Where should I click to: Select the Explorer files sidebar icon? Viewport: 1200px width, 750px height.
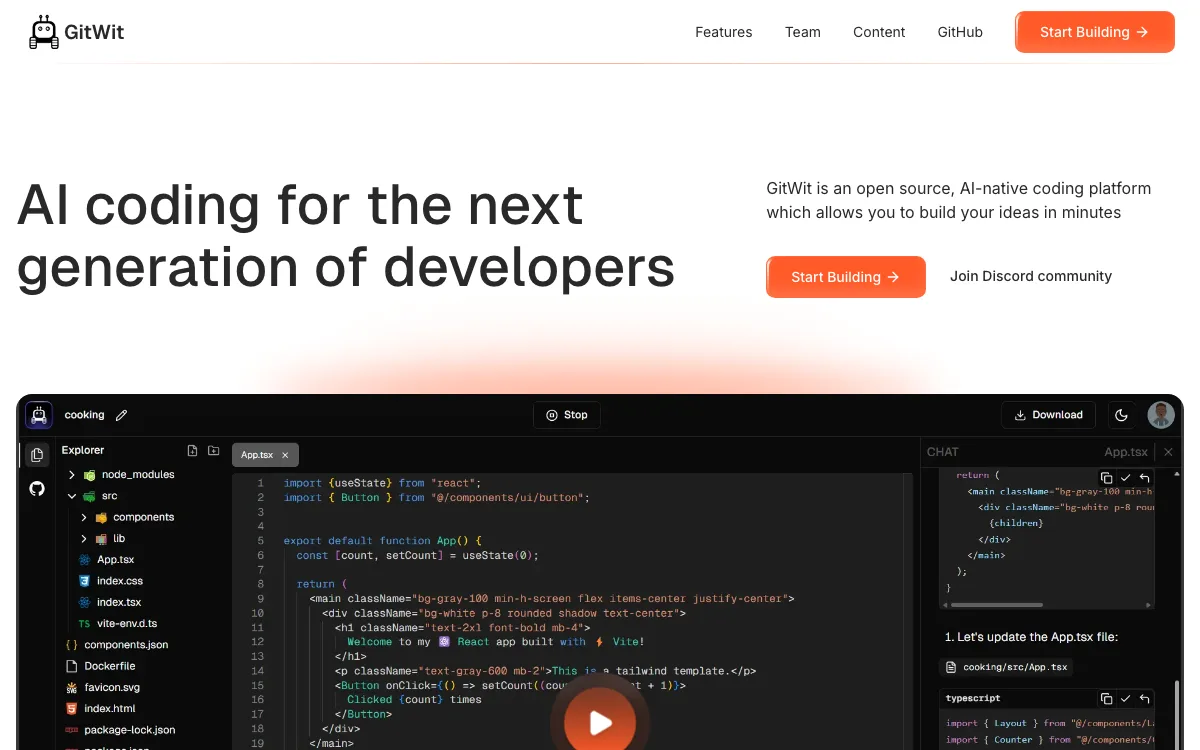(x=37, y=455)
